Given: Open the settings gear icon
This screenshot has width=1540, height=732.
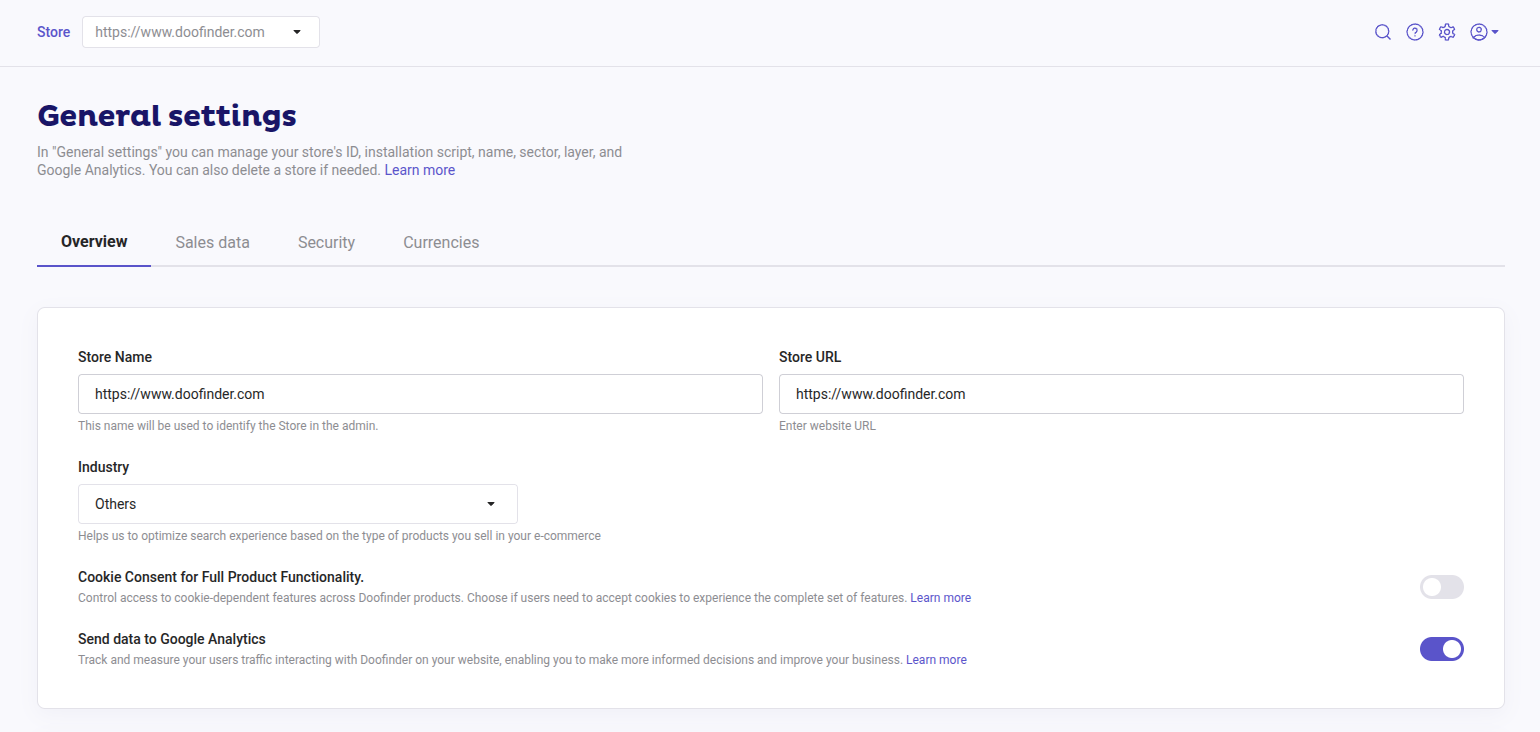Looking at the screenshot, I should (1447, 31).
